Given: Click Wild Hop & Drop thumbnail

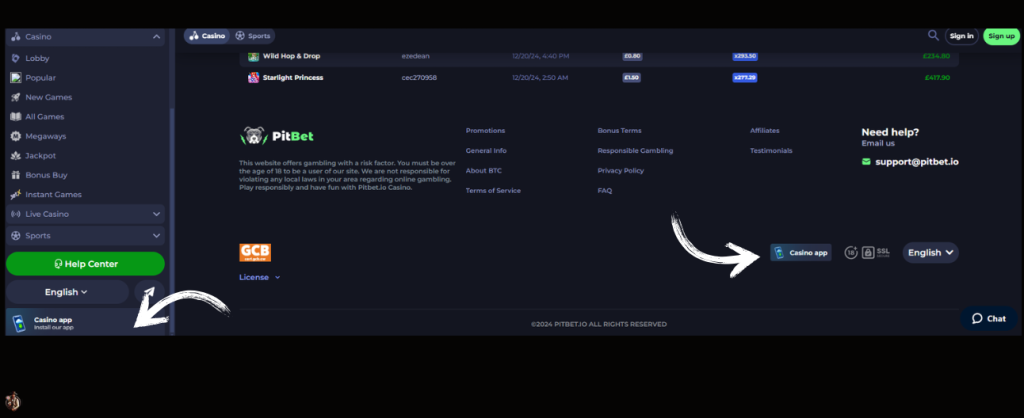Looking at the screenshot, I should (x=253, y=56).
